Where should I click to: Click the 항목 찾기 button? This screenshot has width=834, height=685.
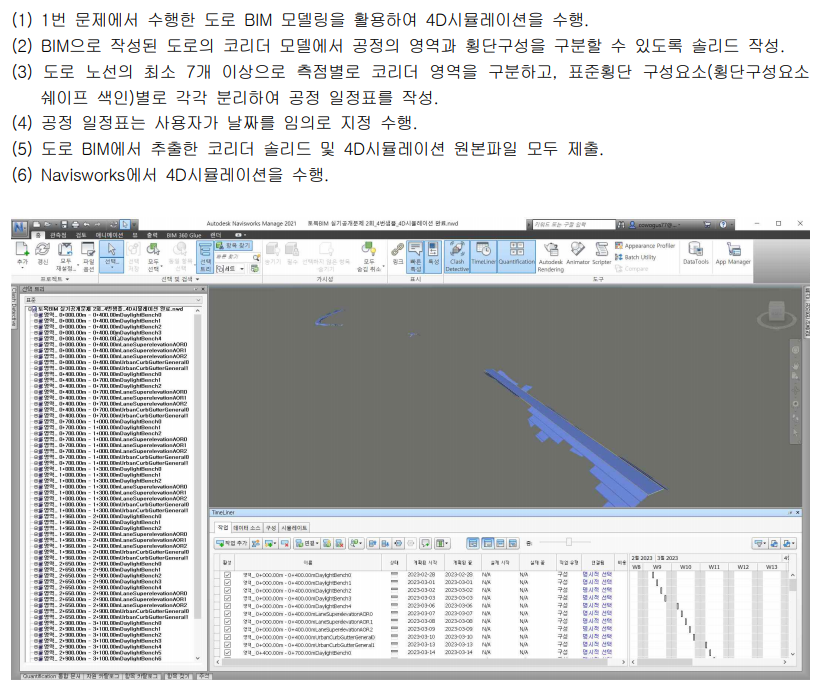point(233,245)
